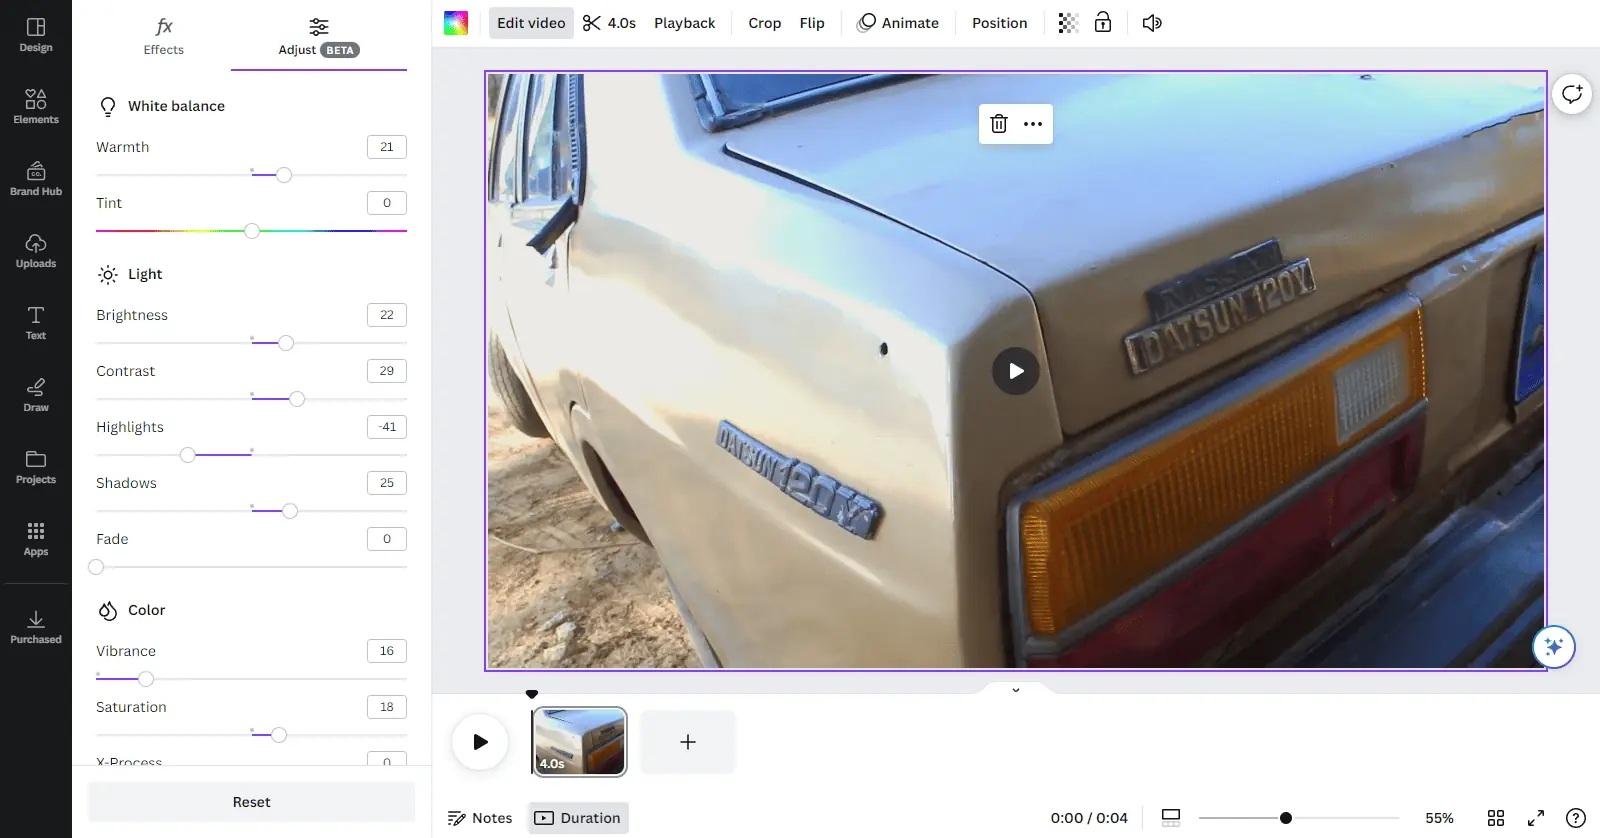1600x838 pixels.
Task: Open the Projects panel
Action: (x=36, y=466)
